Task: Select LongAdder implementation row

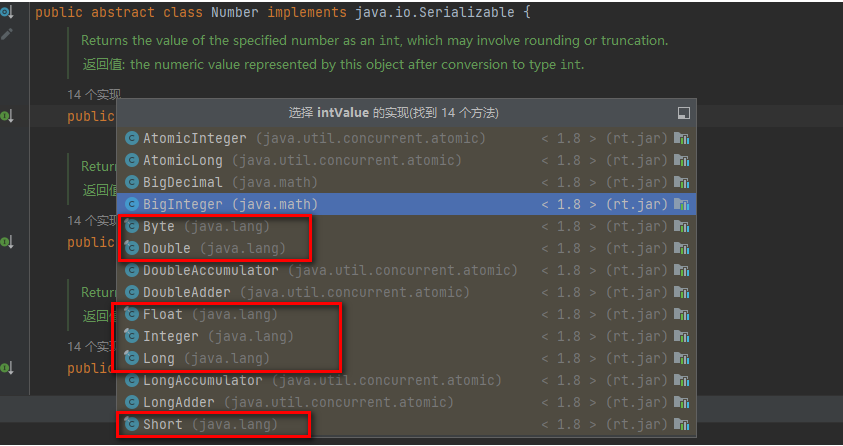Action: tap(406, 402)
